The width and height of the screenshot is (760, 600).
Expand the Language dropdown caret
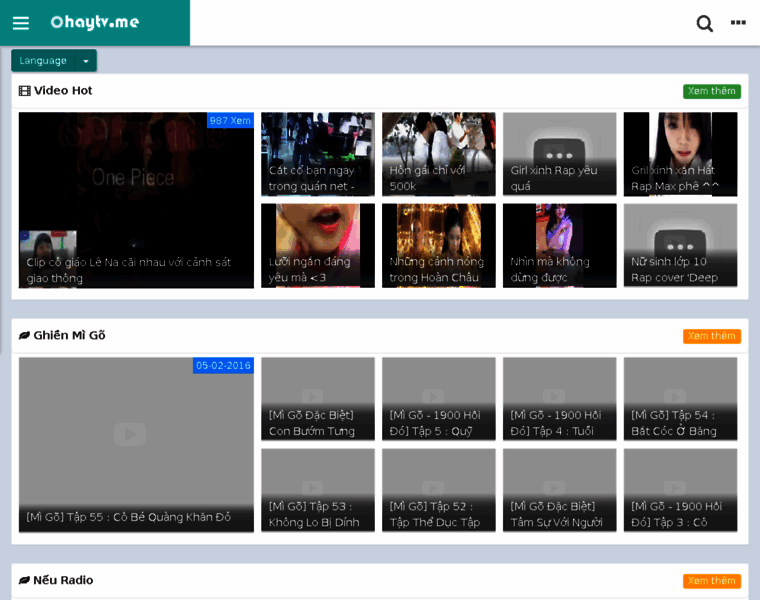86,61
